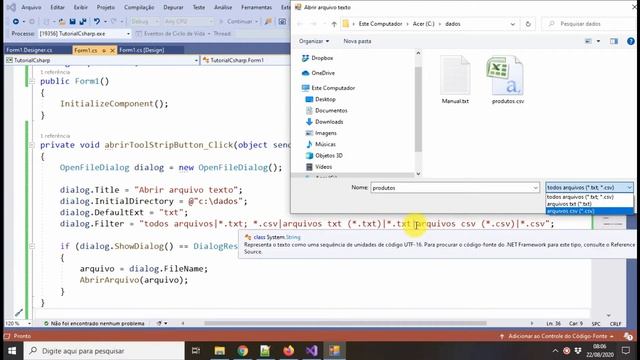Open the Arquivo menu
Screen dimensions: 640x360
click(x=31, y=7)
